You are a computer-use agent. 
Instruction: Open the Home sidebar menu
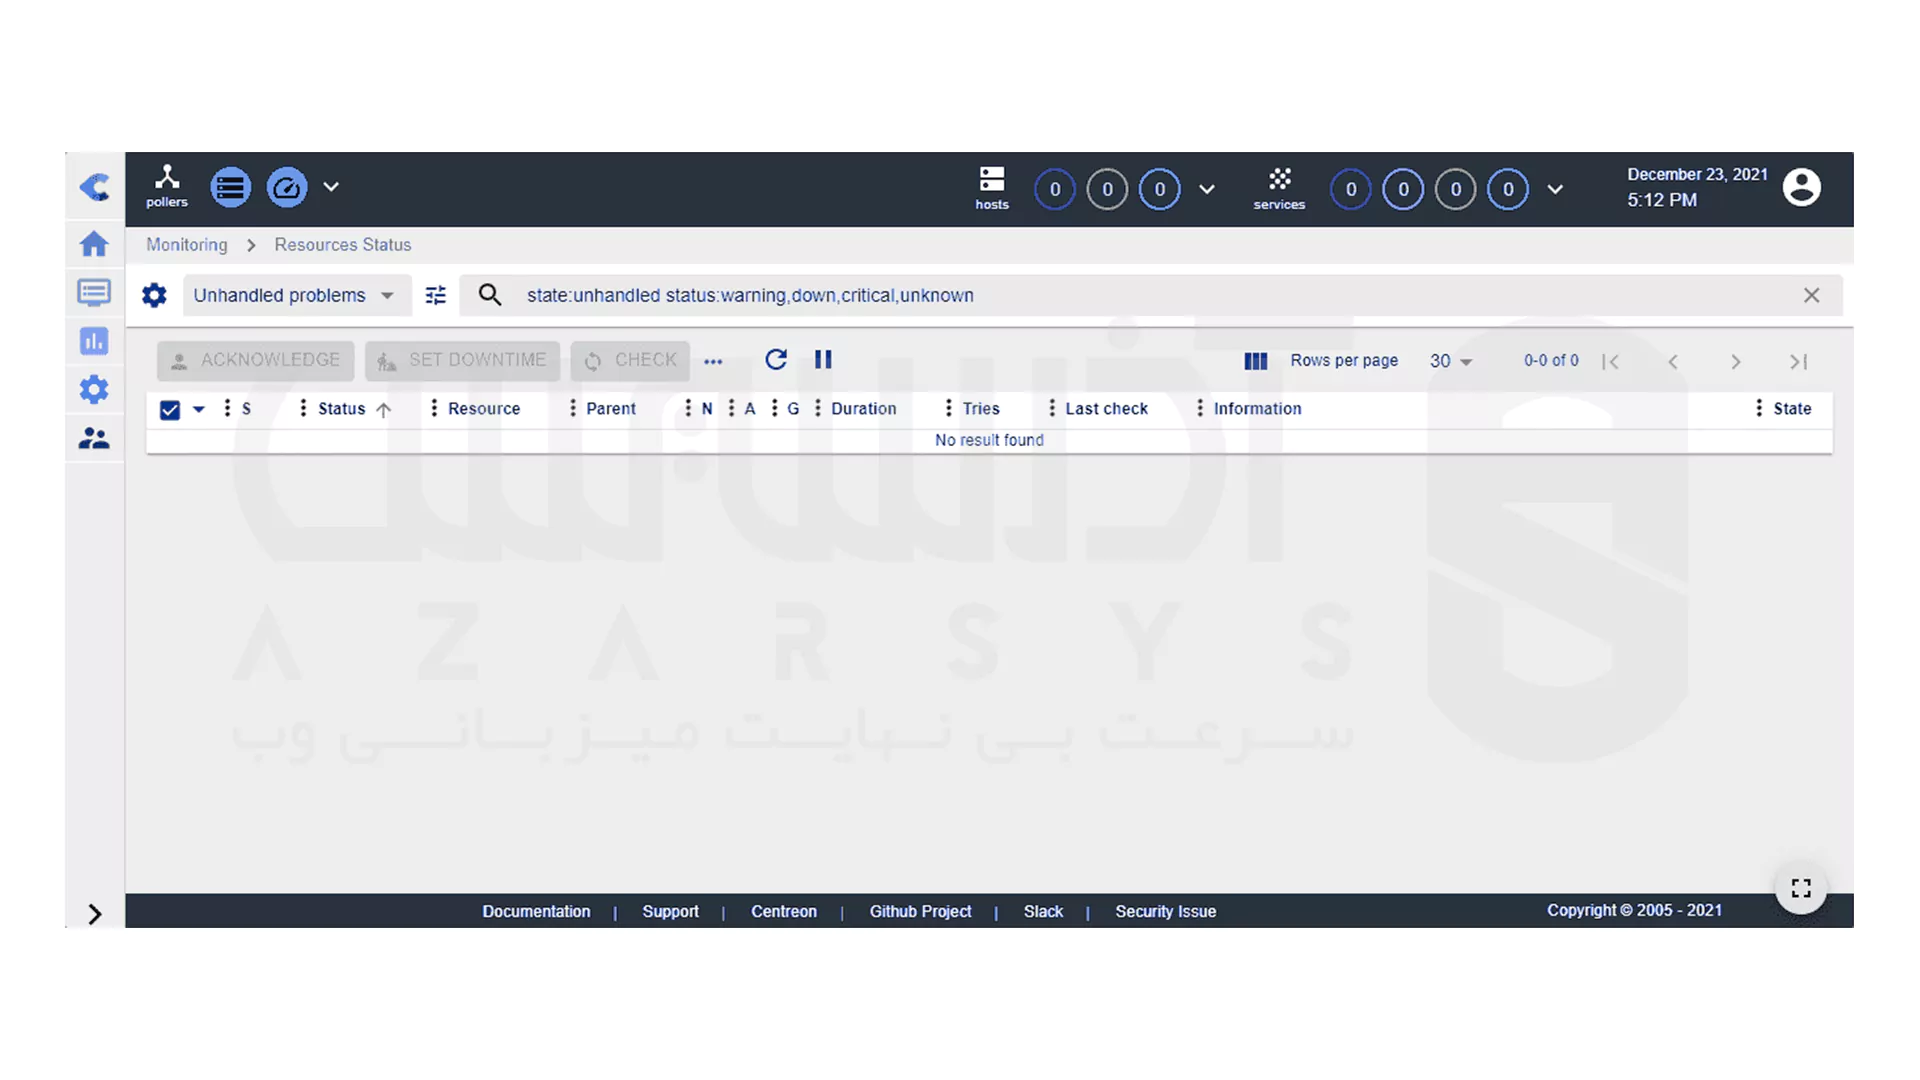click(94, 243)
